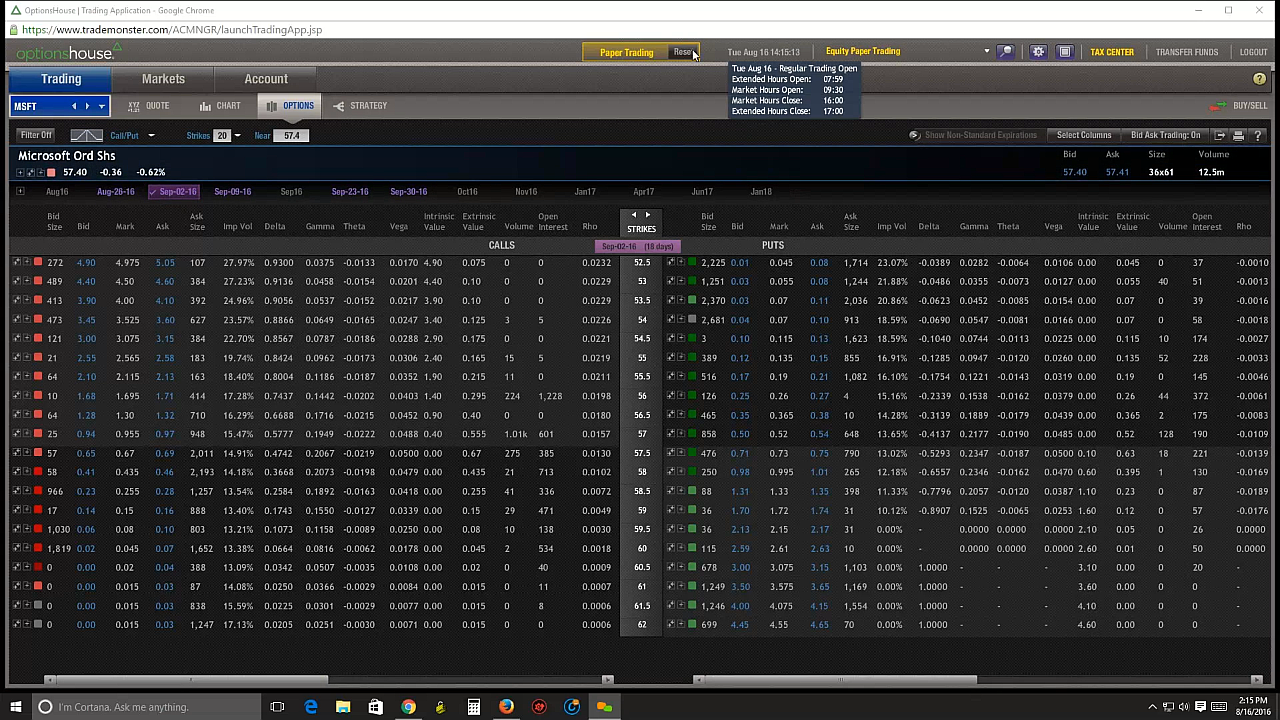The image size is (1280, 720).
Task: Select the Oct16 expiration
Action: (x=467, y=192)
